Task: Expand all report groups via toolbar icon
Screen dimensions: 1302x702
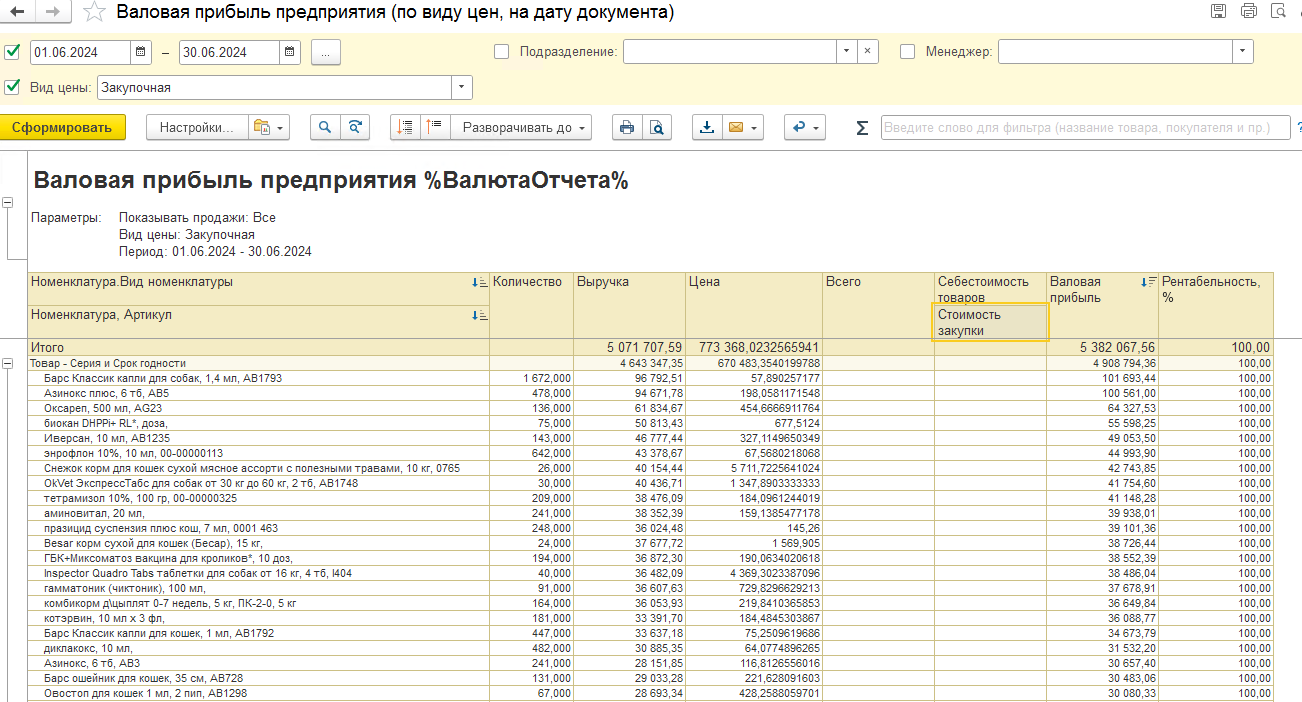Action: (x=435, y=128)
